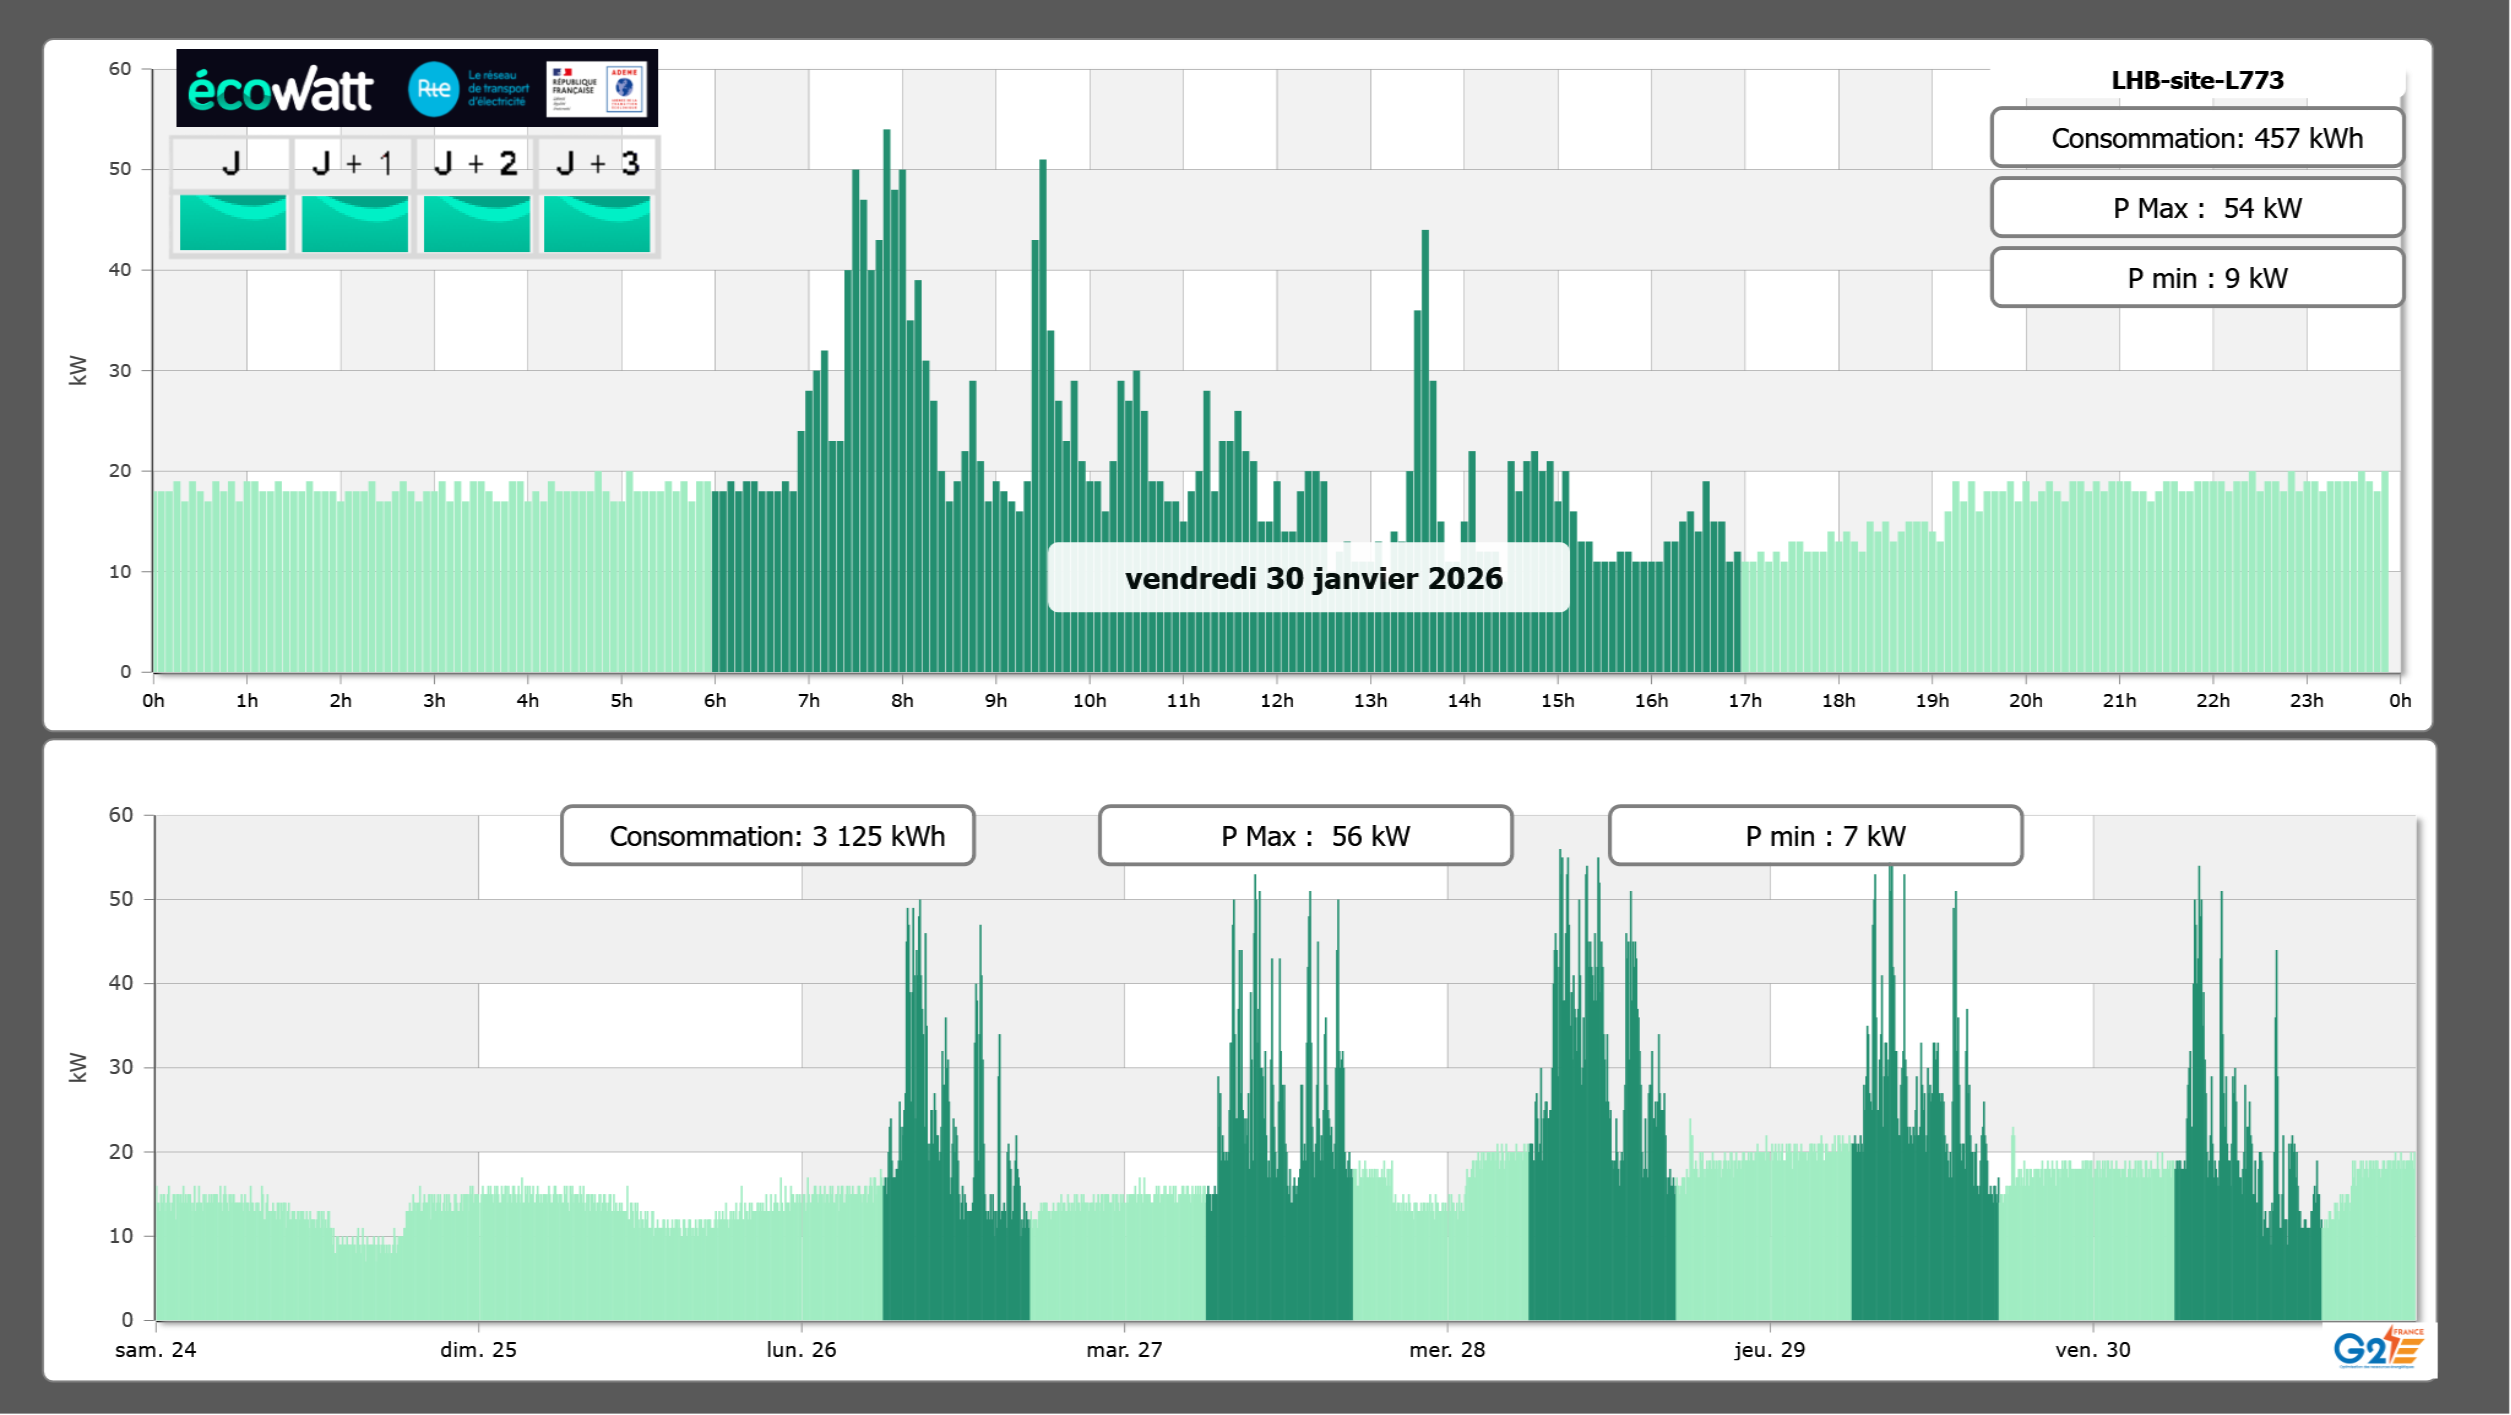Image resolution: width=2511 pixels, height=1415 pixels.
Task: Click the P Max : 54 kW box
Action: coord(2197,208)
